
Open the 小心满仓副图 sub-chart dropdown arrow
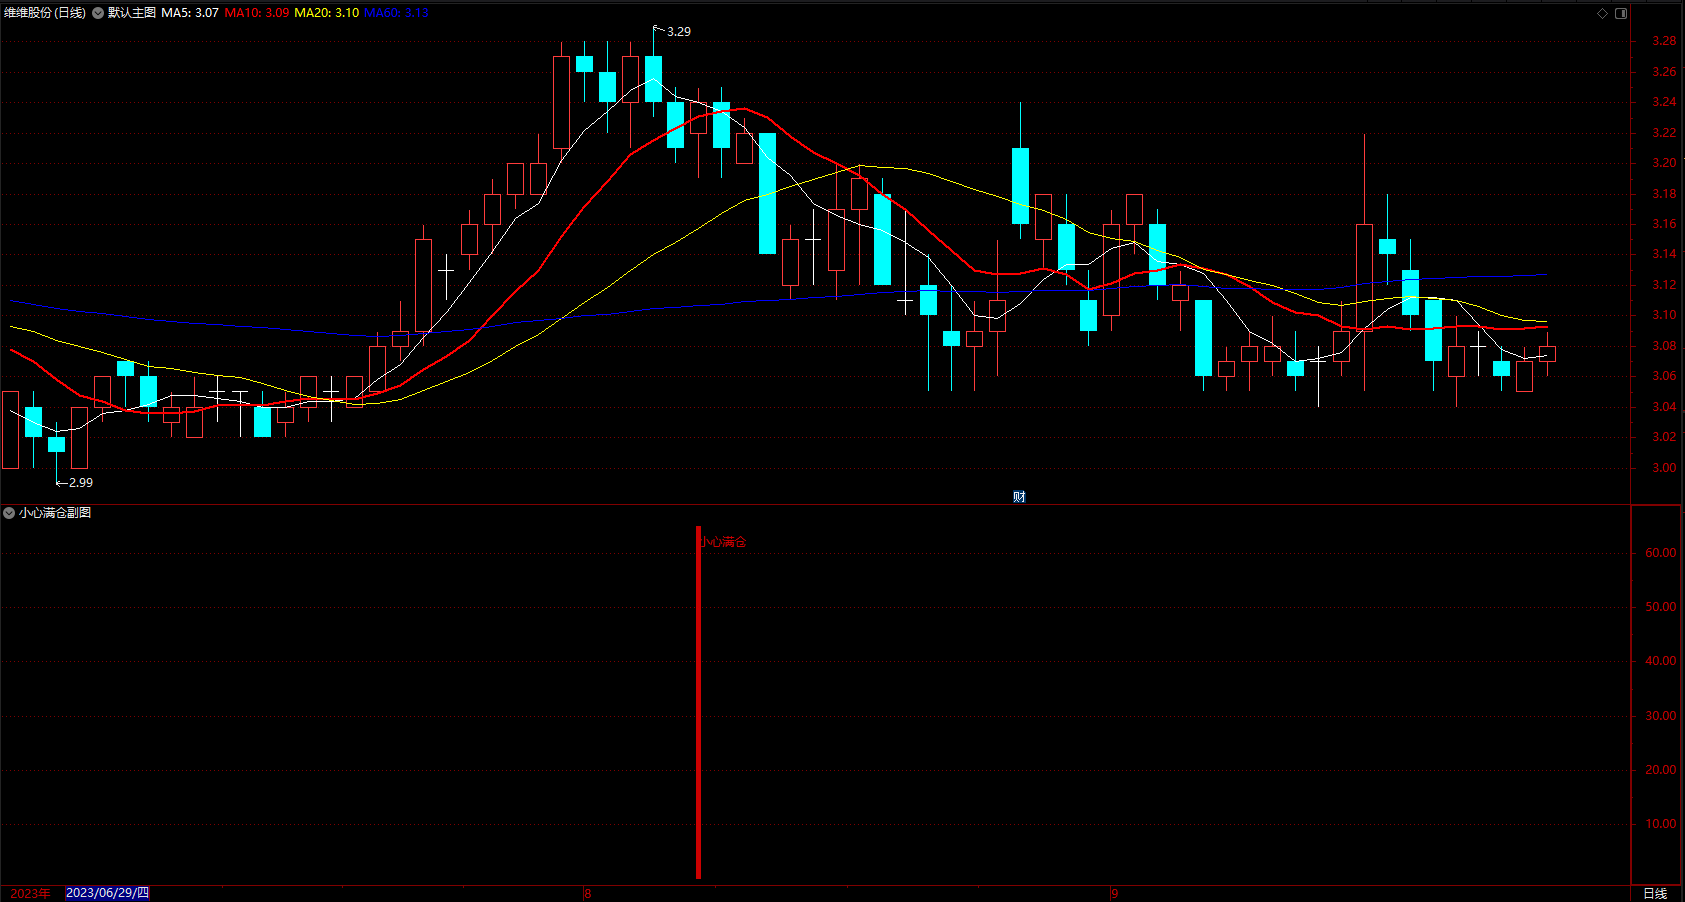(9, 513)
